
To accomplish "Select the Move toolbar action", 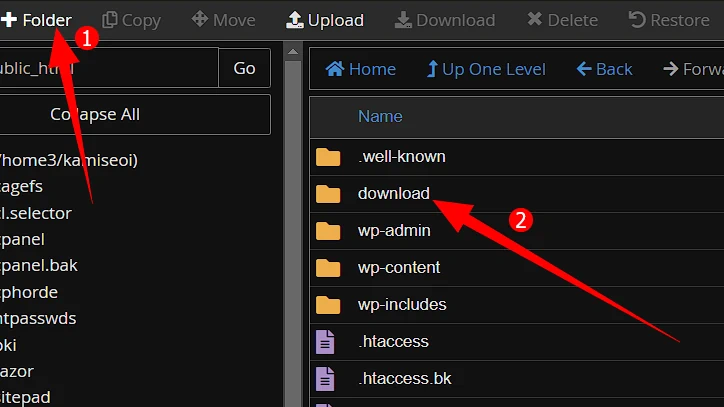I will (223, 20).
